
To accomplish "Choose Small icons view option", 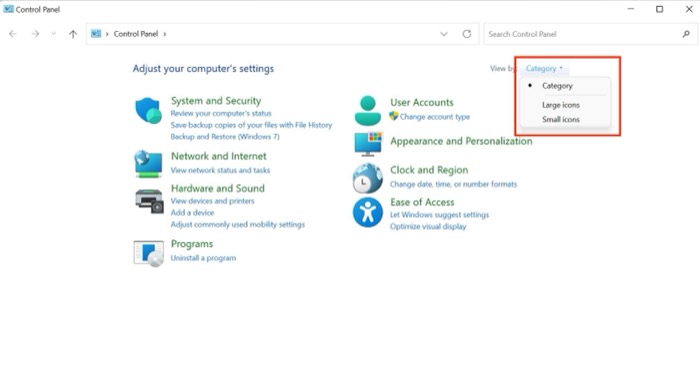I will [x=561, y=119].
